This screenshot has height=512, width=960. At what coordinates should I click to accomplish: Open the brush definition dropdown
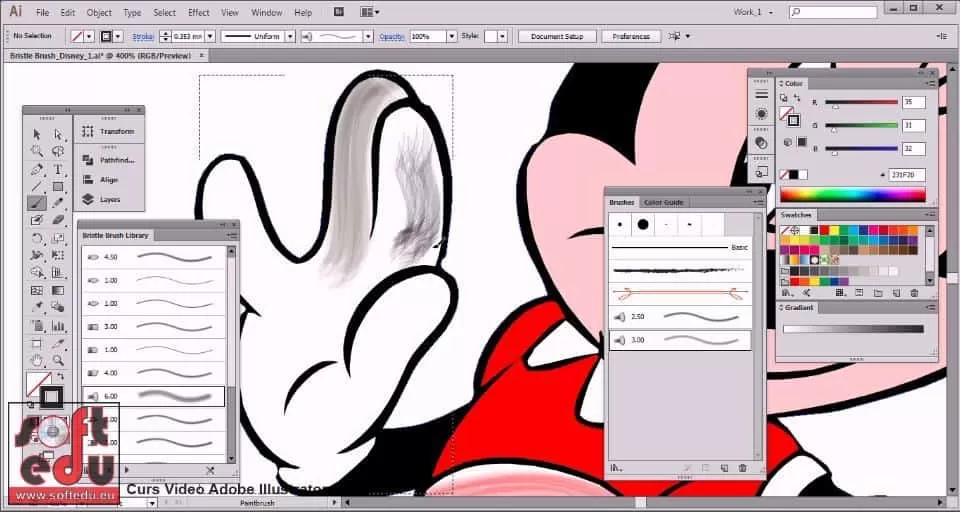[368, 36]
